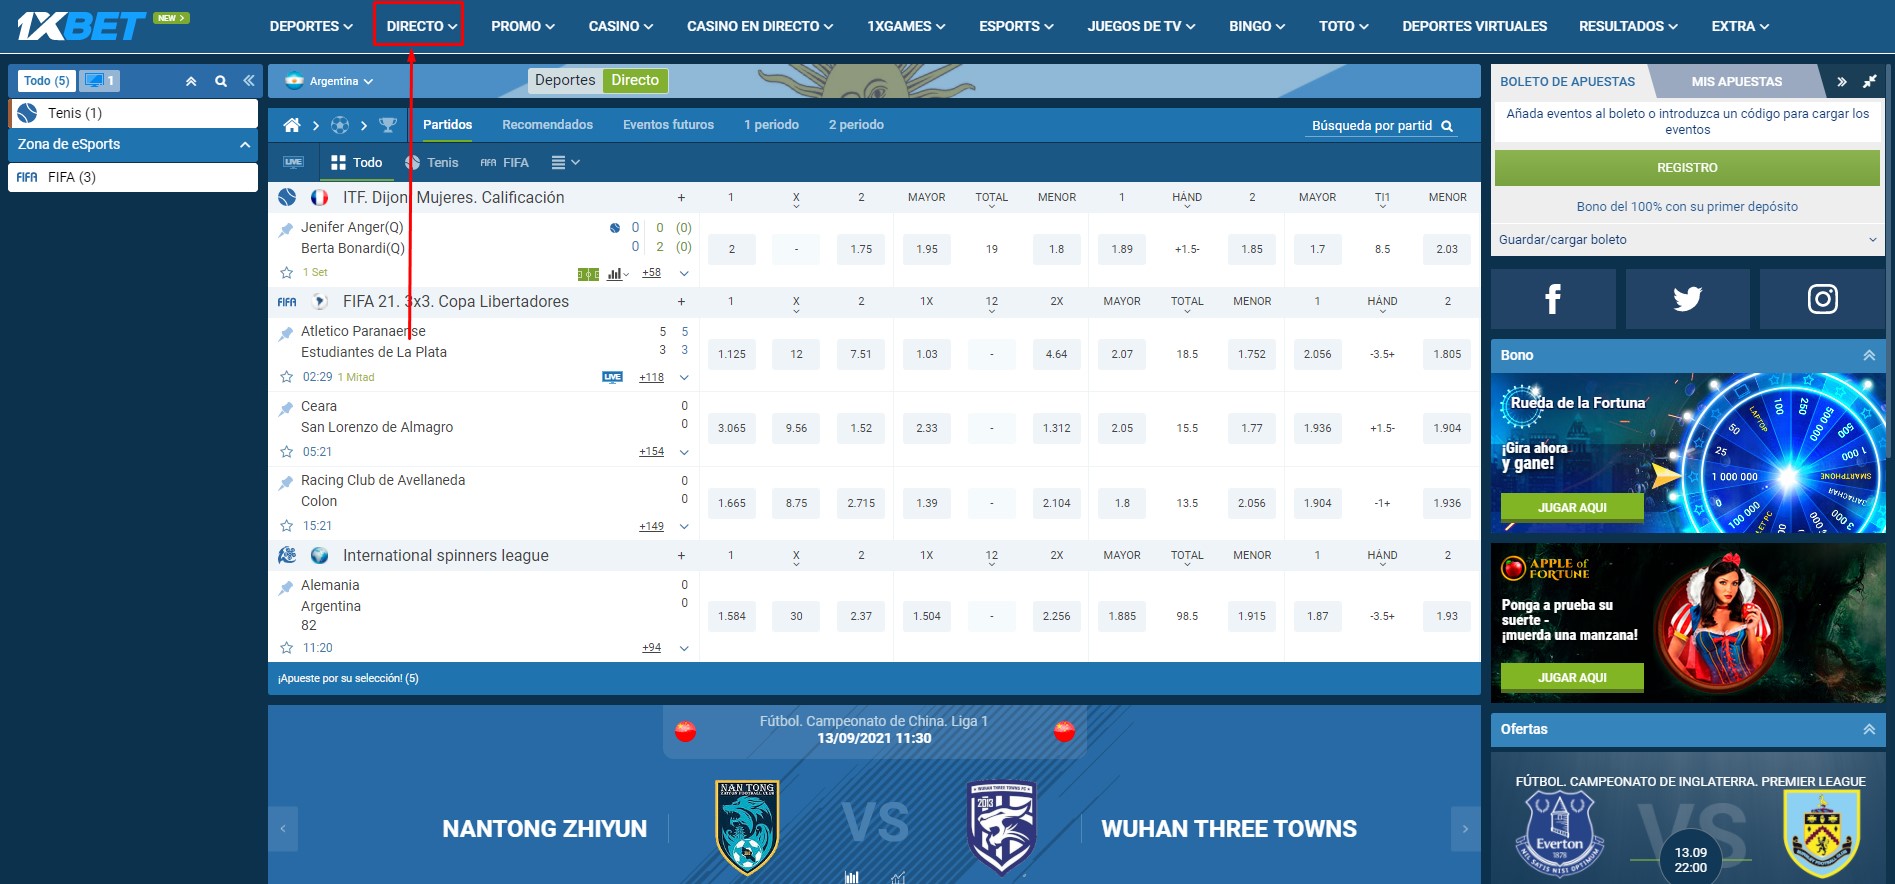
Task: Open the more sports list dropdown
Action: coord(566,162)
